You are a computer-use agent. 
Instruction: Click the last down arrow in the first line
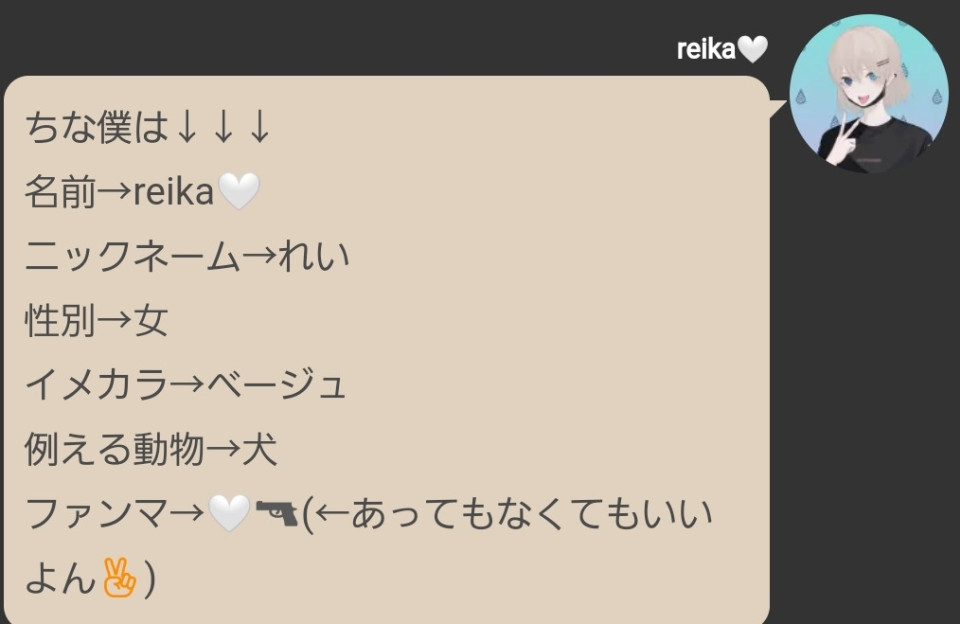coord(260,127)
